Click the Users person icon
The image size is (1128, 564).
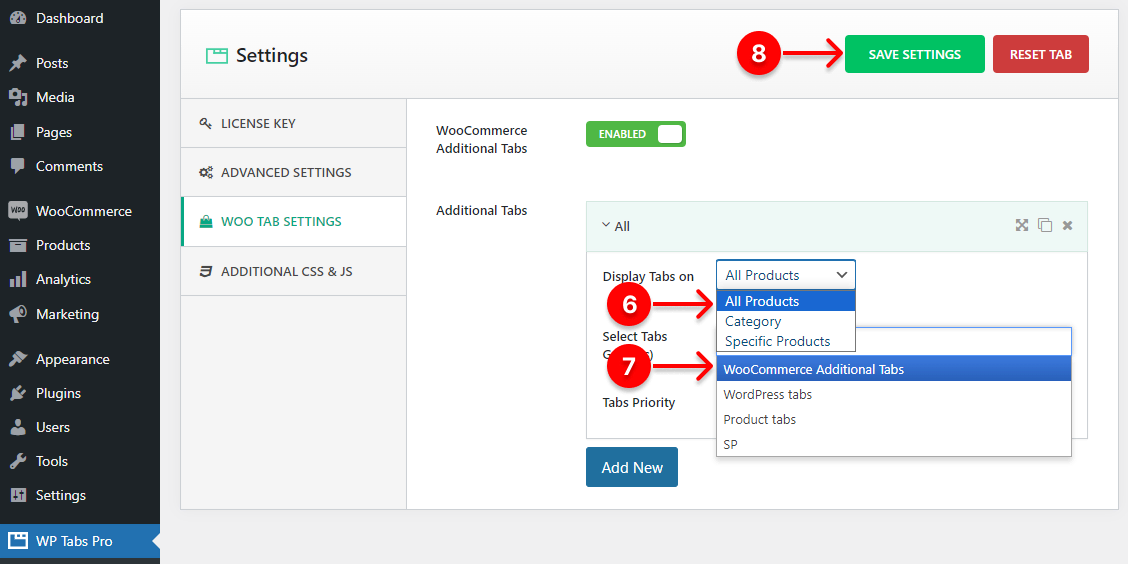tap(18, 427)
